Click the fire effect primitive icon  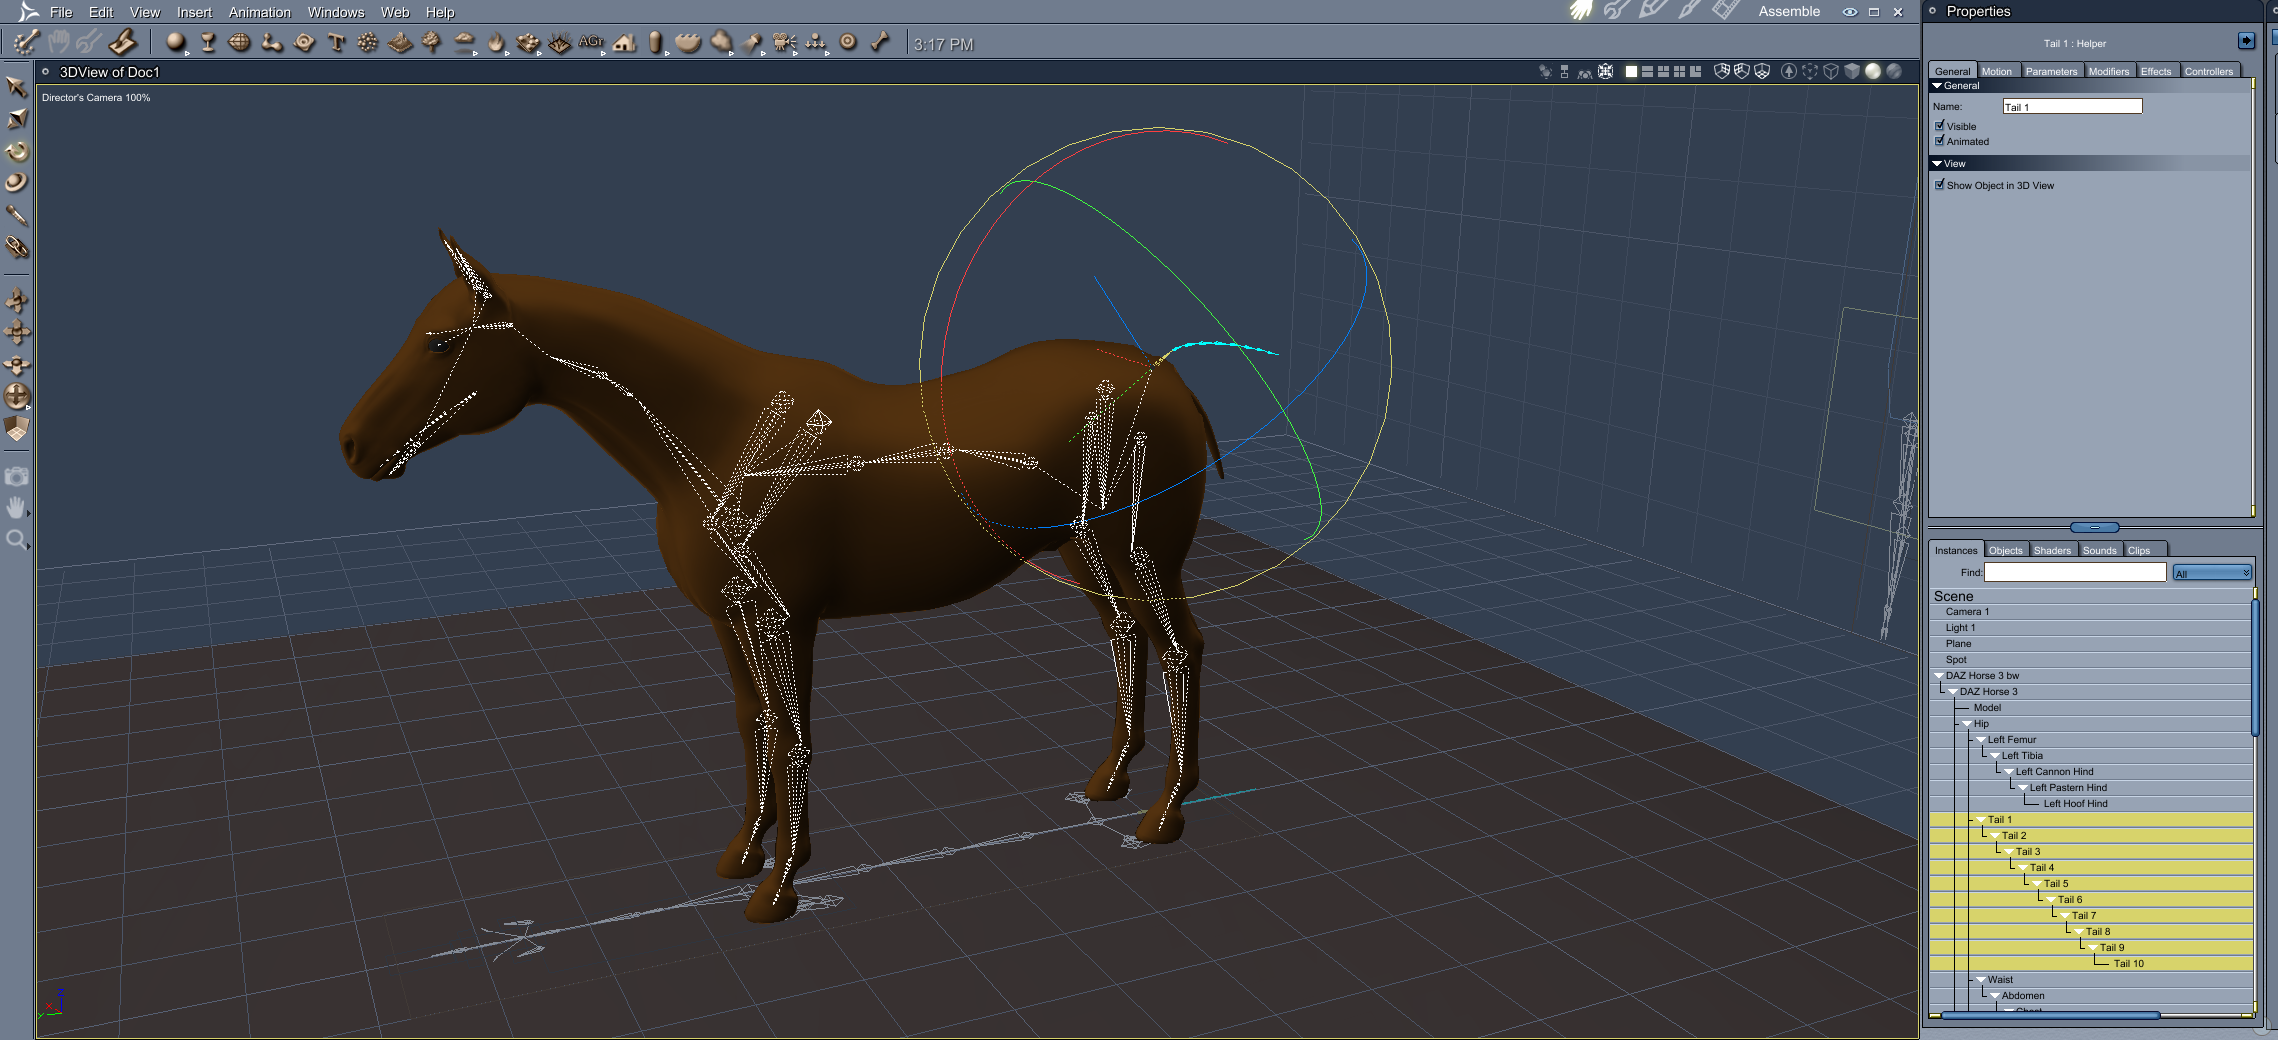coord(496,42)
